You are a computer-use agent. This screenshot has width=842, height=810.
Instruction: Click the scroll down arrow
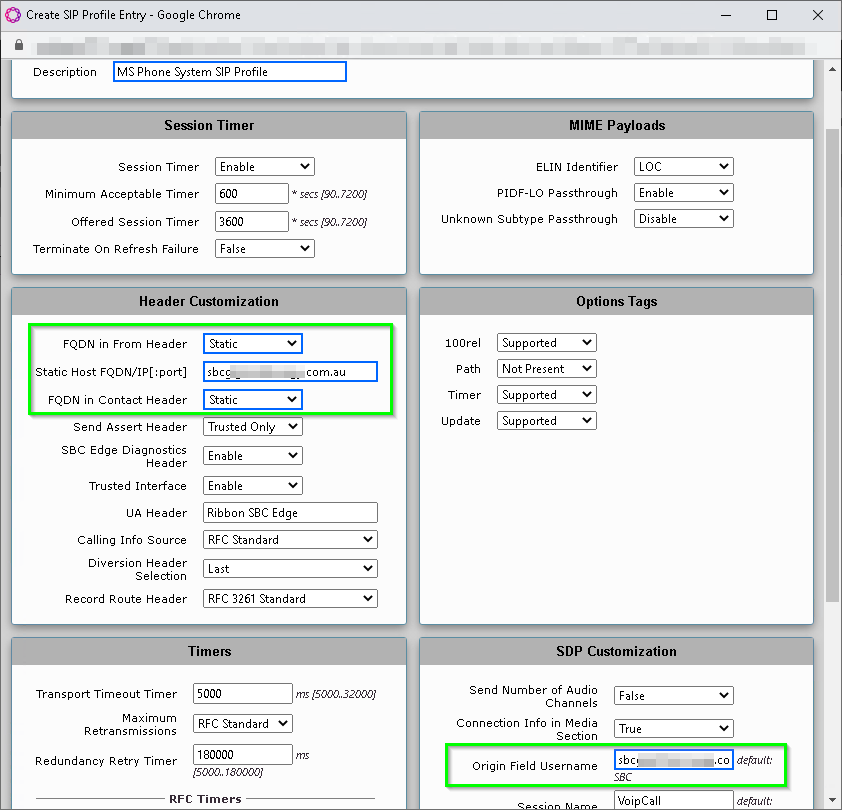coord(832,800)
